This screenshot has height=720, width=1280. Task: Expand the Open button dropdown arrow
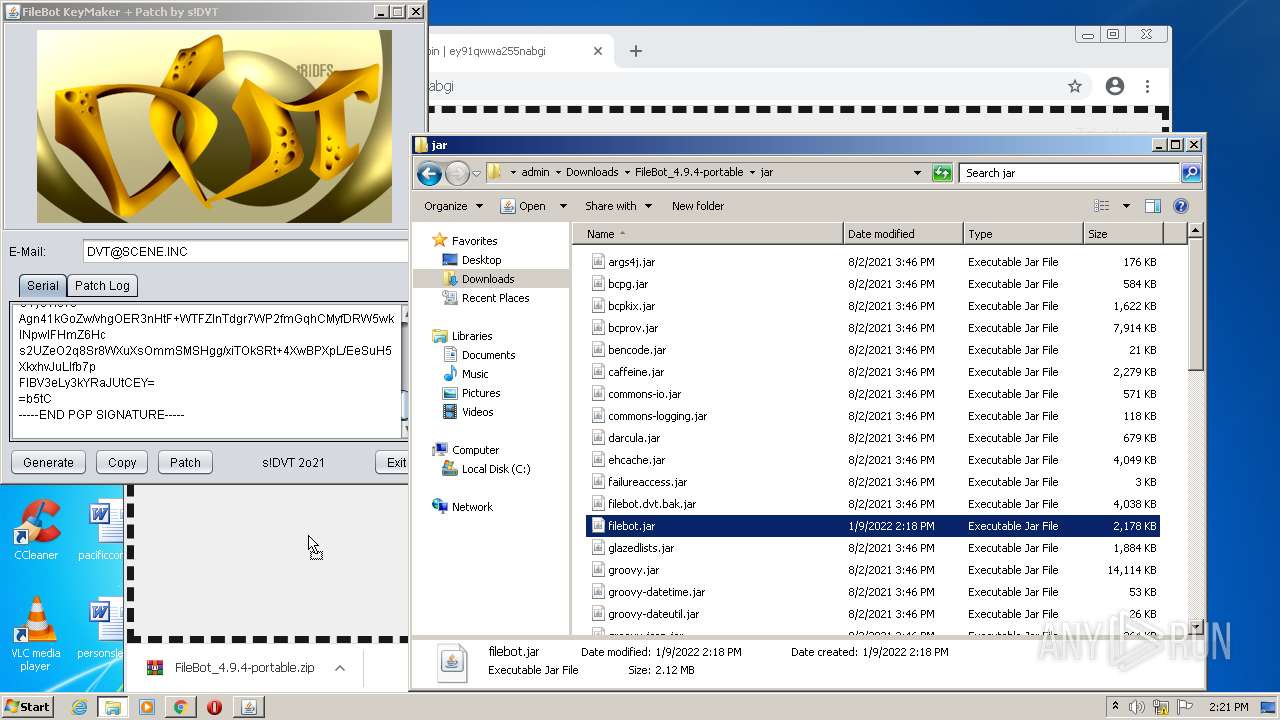563,206
